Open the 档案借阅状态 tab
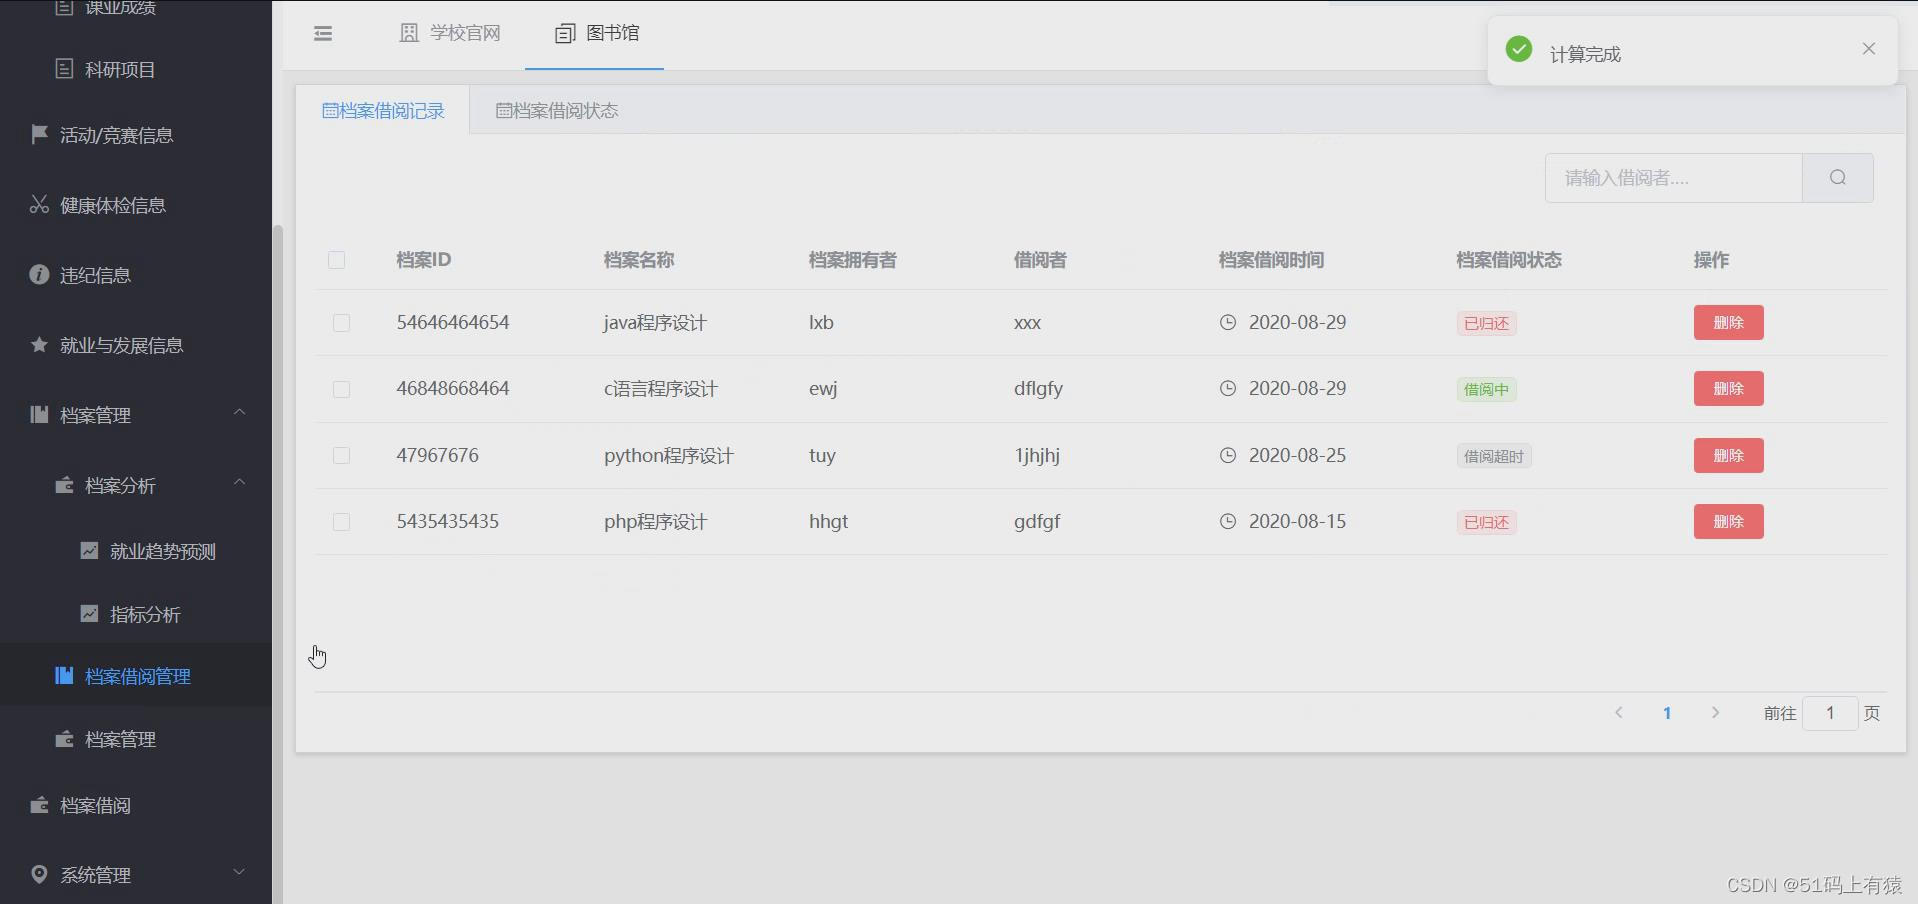 click(557, 110)
